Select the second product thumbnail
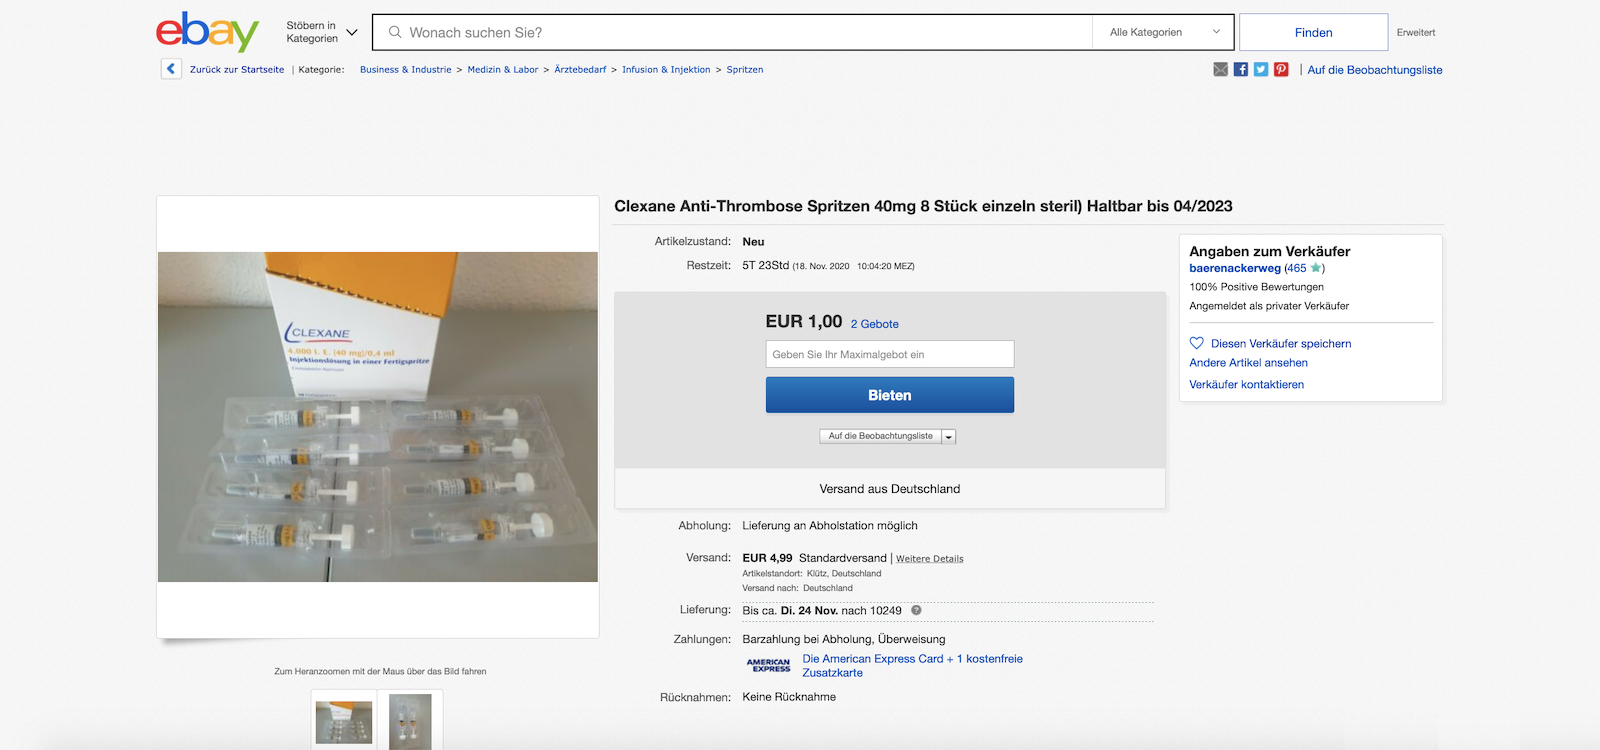This screenshot has width=1600, height=750. 410,720
